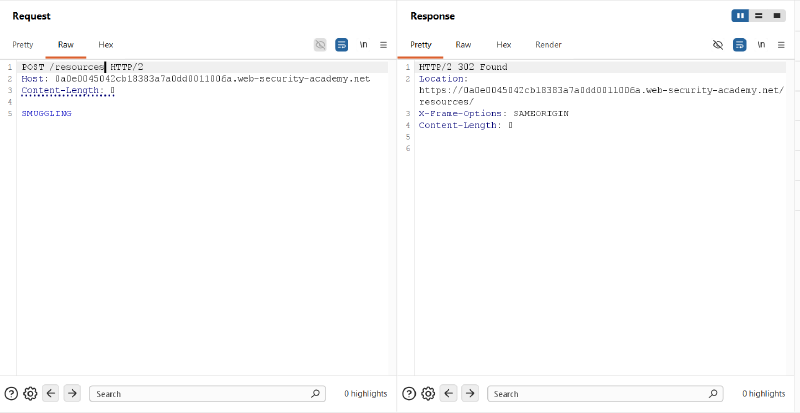Switch Request view to Pretty tab
This screenshot has width=800, height=413.
[22, 45]
